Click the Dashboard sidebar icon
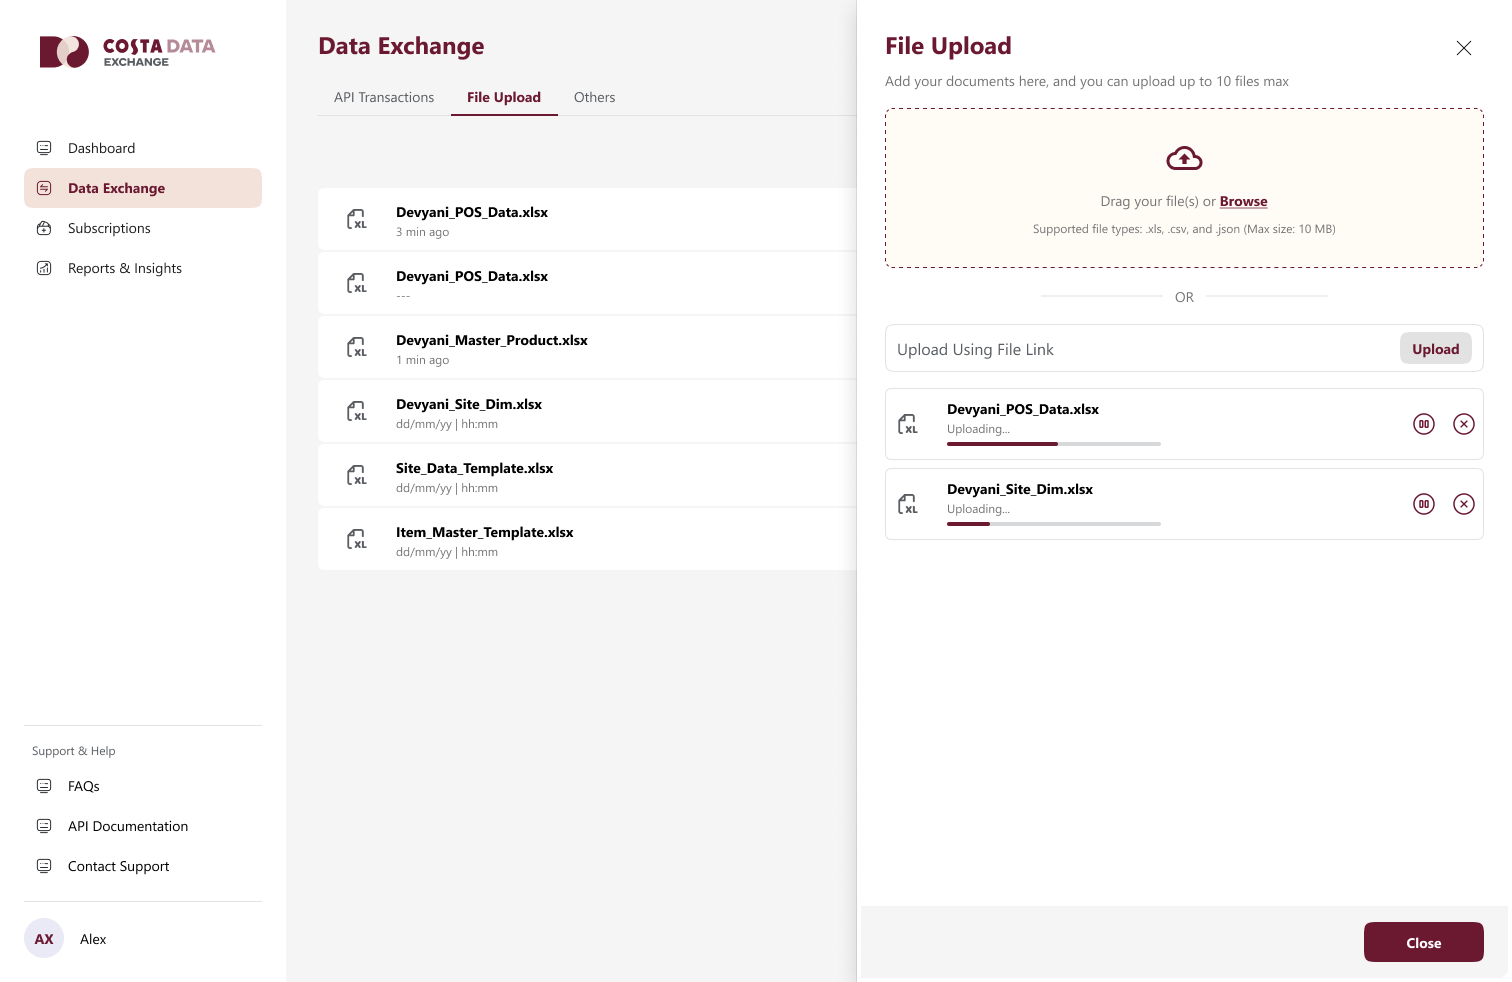The image size is (1512, 982). (44, 148)
